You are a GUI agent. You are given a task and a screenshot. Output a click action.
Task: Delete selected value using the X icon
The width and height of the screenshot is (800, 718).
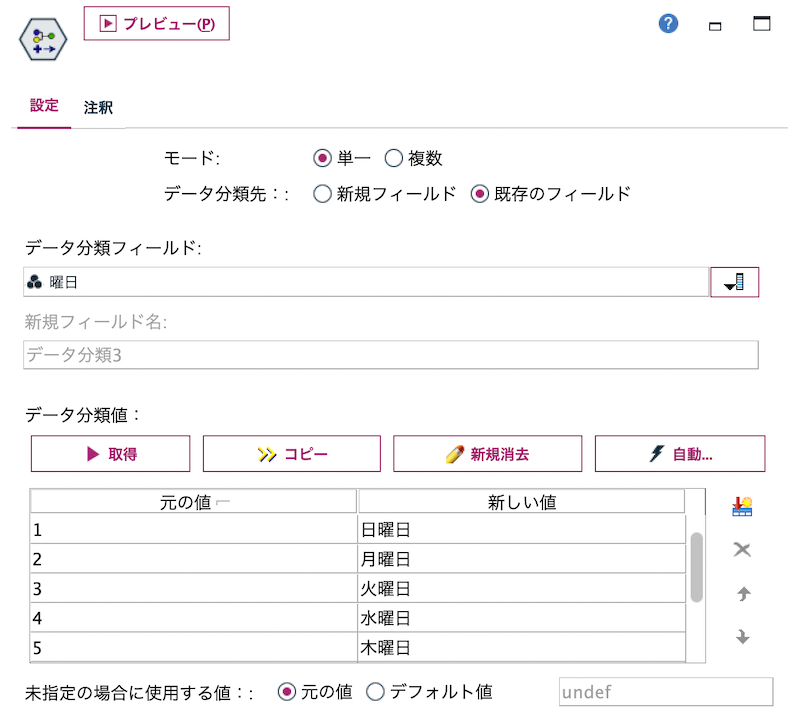pos(743,550)
